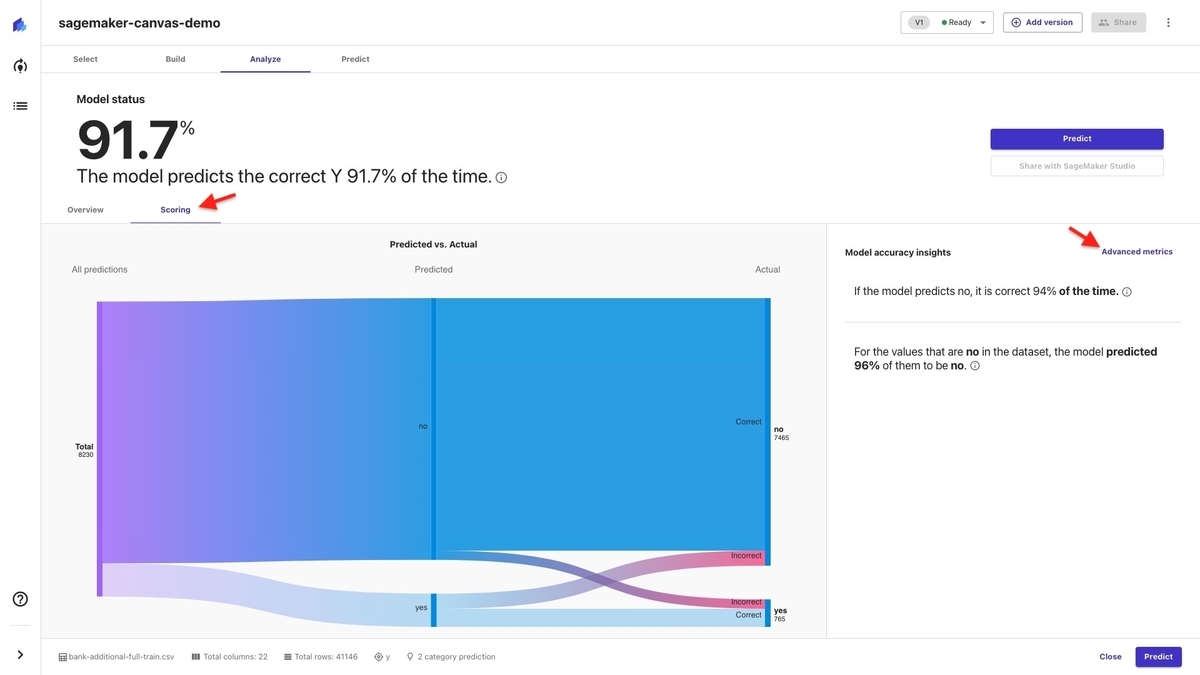Click info icon after 'predicted 96%' insight

(x=975, y=366)
